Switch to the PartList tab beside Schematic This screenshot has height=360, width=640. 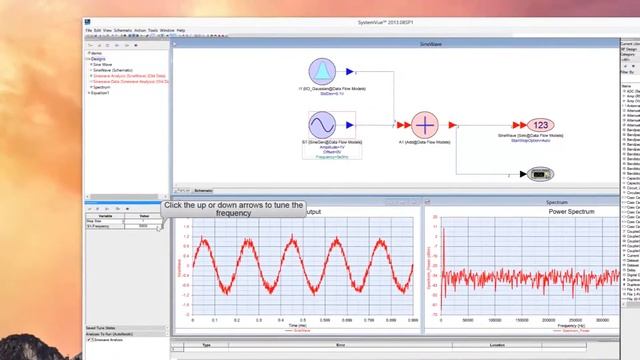182,191
